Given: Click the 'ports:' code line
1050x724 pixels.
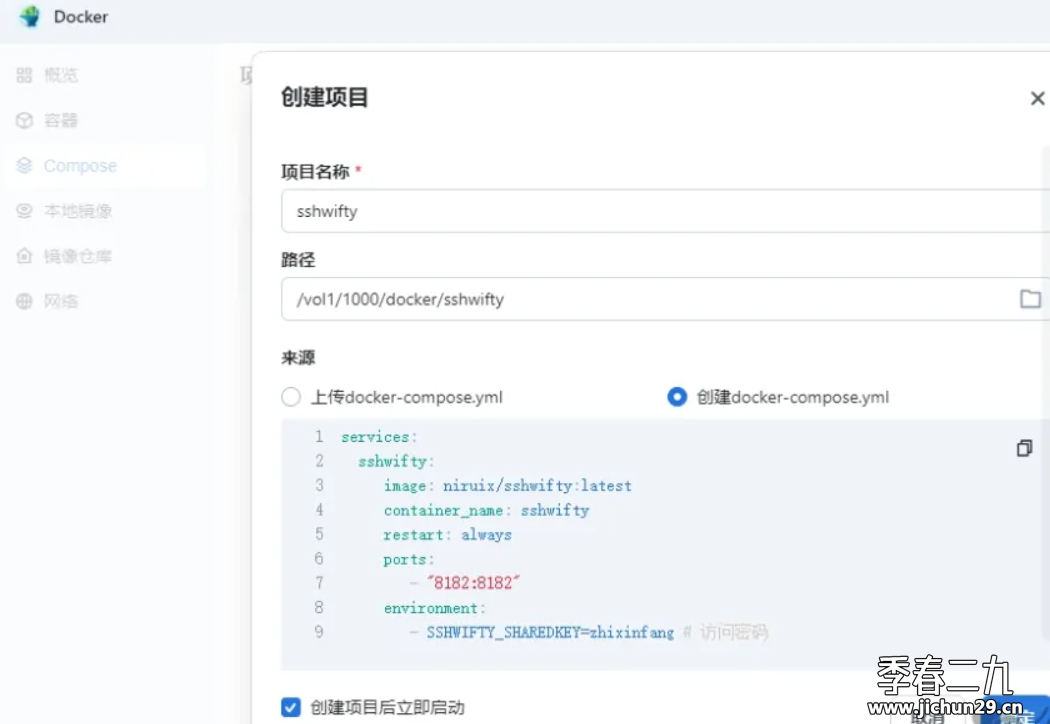Looking at the screenshot, I should click(x=408, y=559).
